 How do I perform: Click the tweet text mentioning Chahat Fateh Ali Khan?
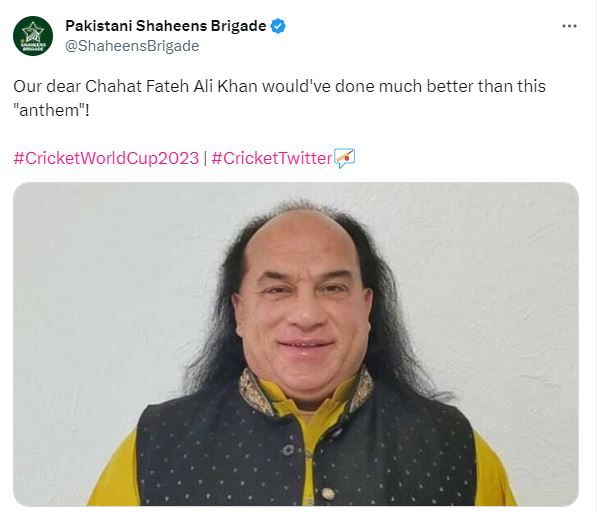(x=279, y=98)
